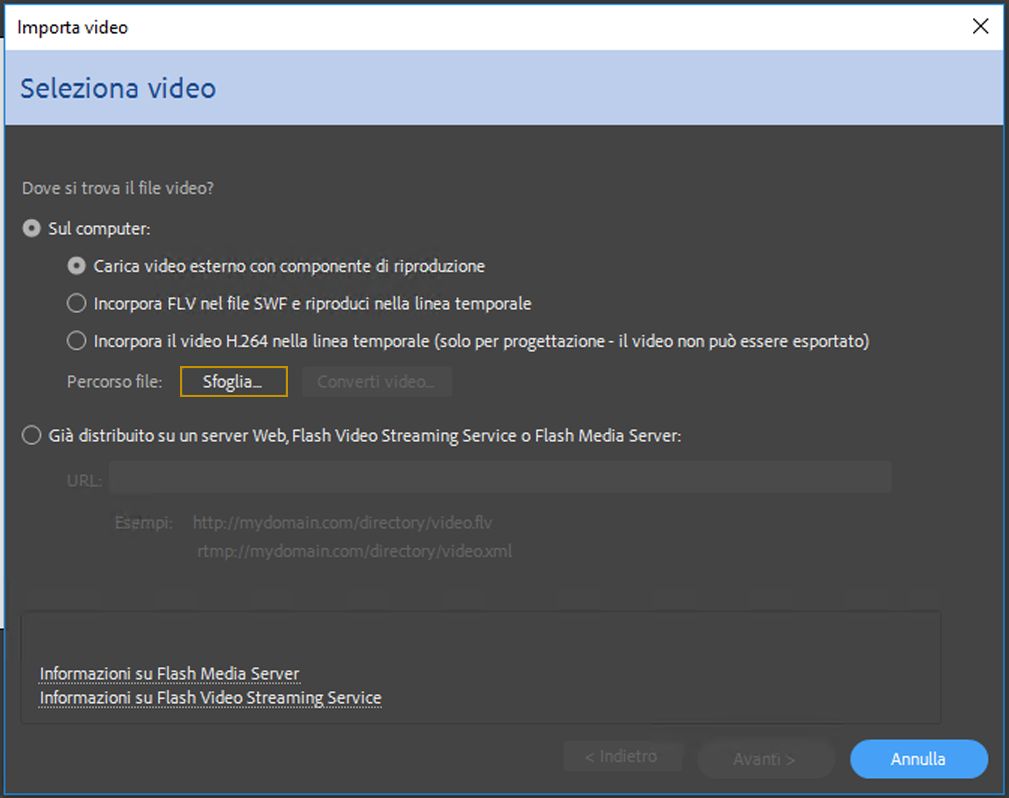Open 'Informazioni su Flash Media Server' link

169,674
